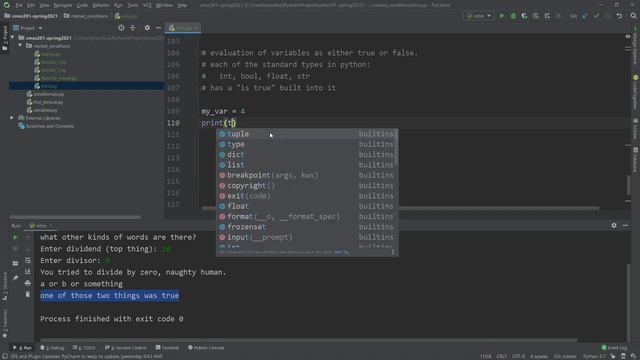Open the TODO tool window tab
Image resolution: width=640 pixels, height=360 pixels.
pyautogui.click(x=84, y=348)
